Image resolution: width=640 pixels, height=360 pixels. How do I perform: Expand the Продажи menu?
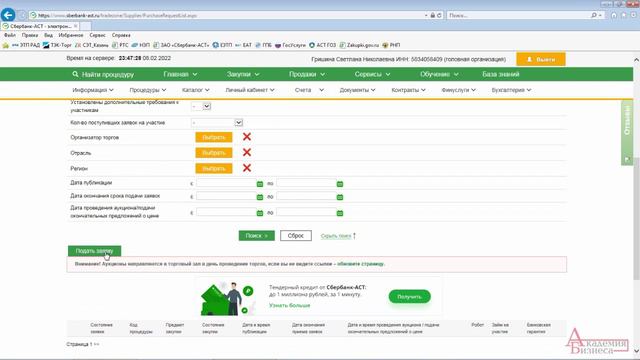[307, 74]
